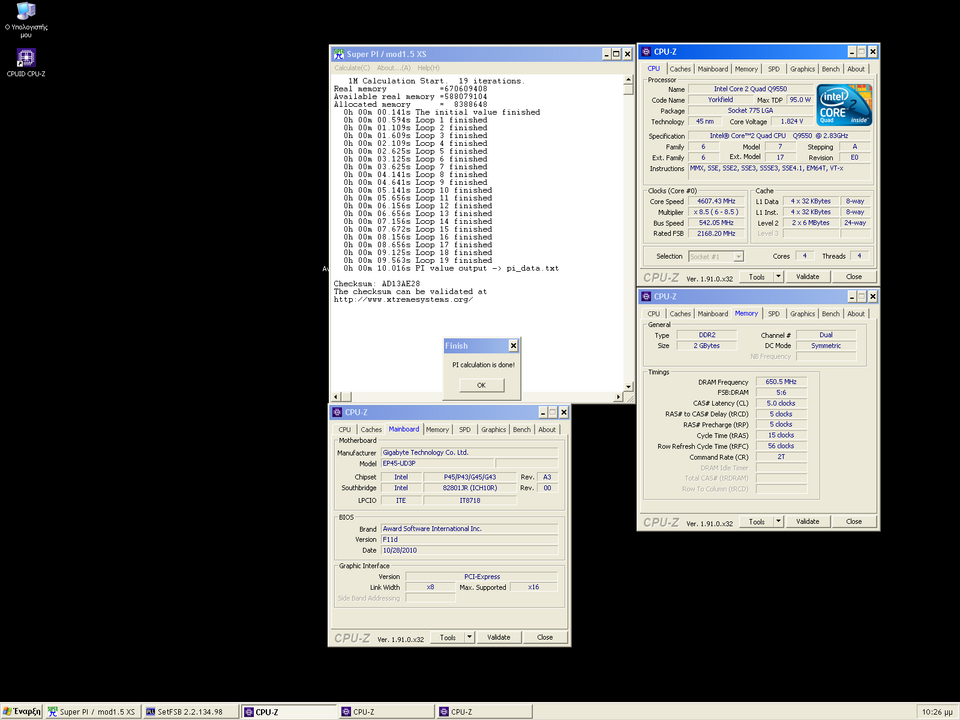The image size is (960, 720).
Task: Click the Close button in CPU-Z Memory timings window
Action: 854,522
